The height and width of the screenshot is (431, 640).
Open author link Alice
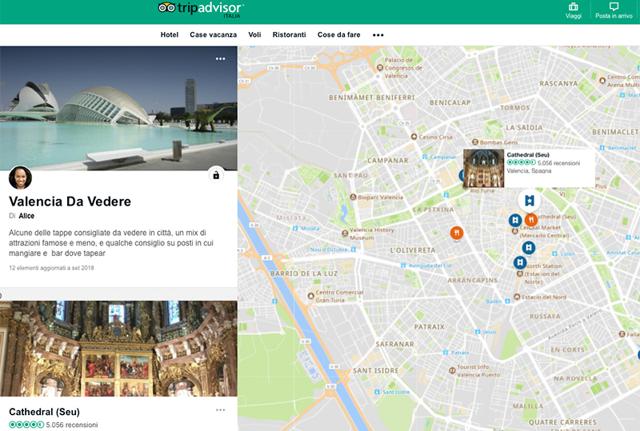[27, 216]
